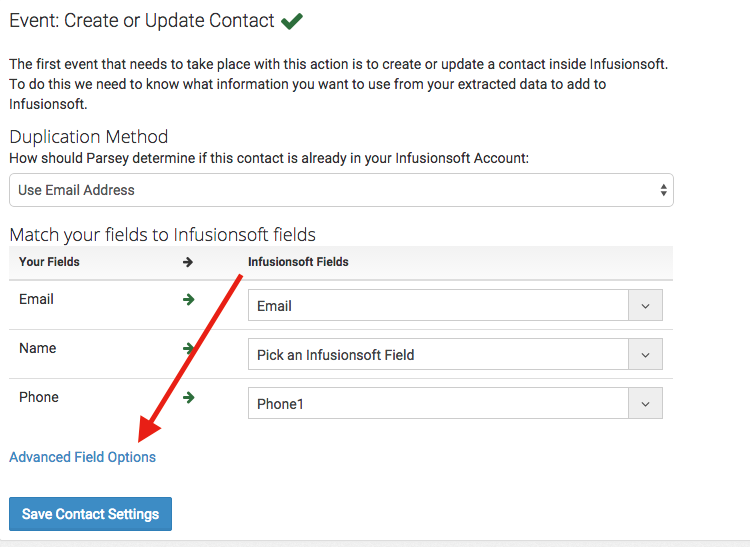The height and width of the screenshot is (547, 750).
Task: Open the Email Infusionsoft field dropdown
Action: tap(455, 305)
